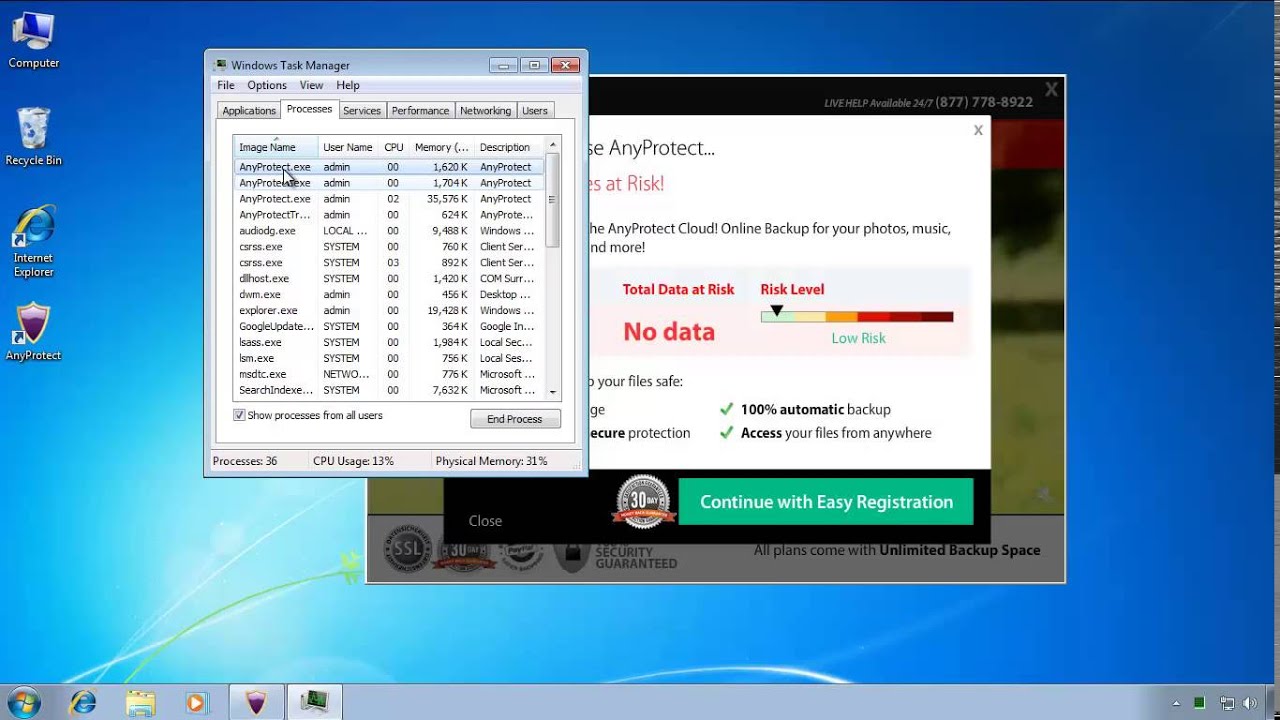Switch to the Applications tab
This screenshot has width=1280, height=720.
click(249, 111)
